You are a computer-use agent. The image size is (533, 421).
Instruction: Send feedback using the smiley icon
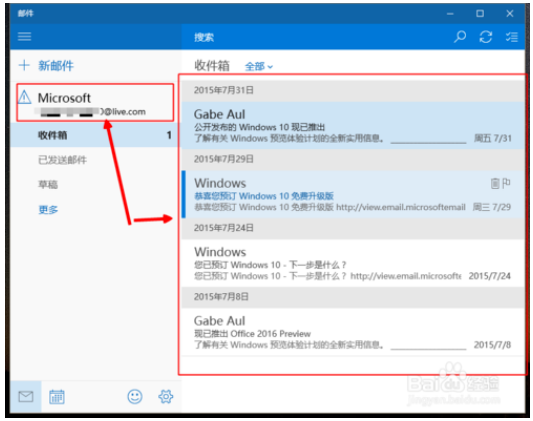(x=135, y=396)
